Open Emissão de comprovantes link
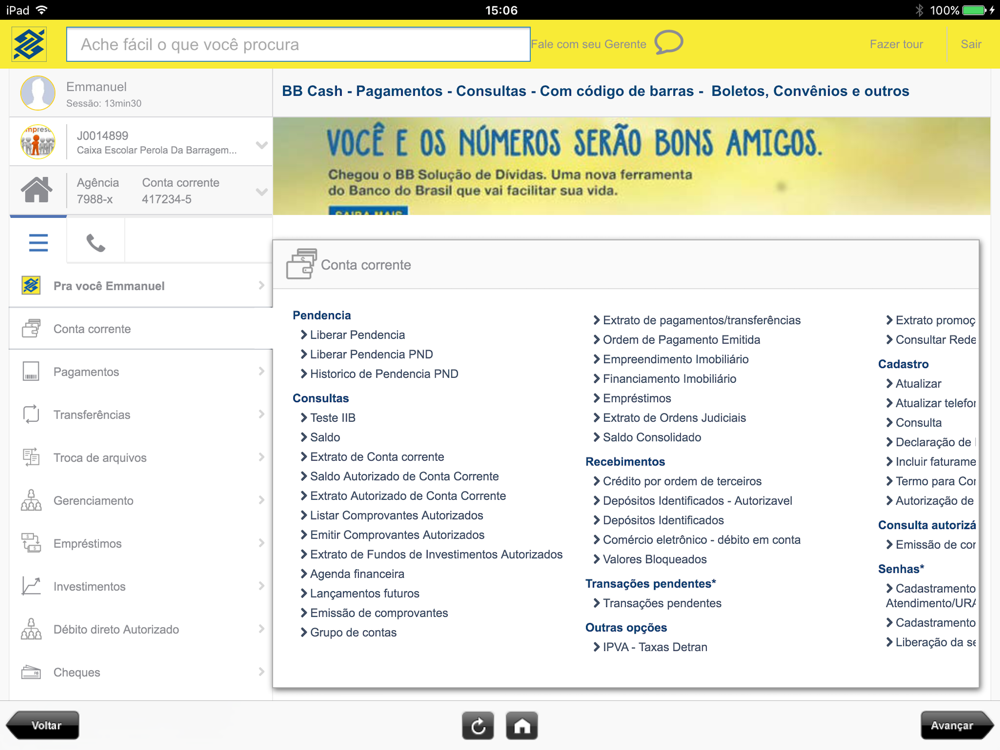Screen dimensions: 1000x750 379,613
